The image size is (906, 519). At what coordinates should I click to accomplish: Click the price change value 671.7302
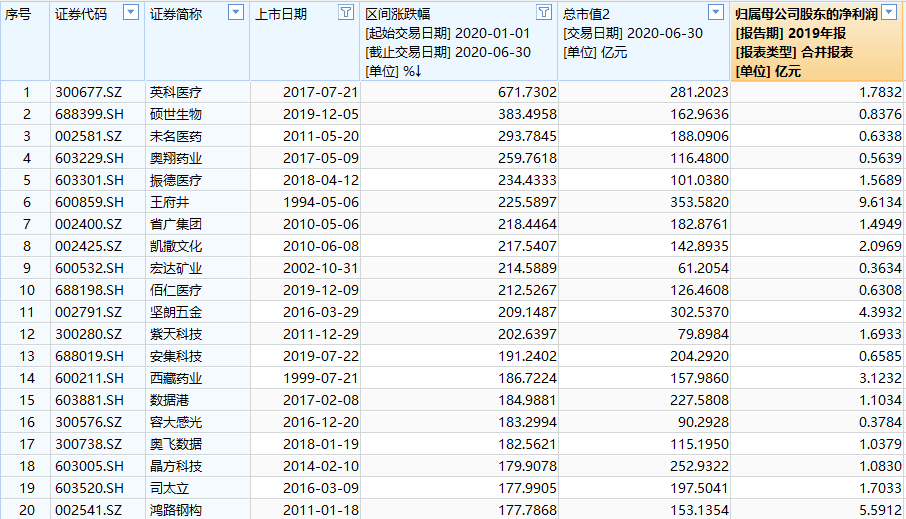(528, 92)
